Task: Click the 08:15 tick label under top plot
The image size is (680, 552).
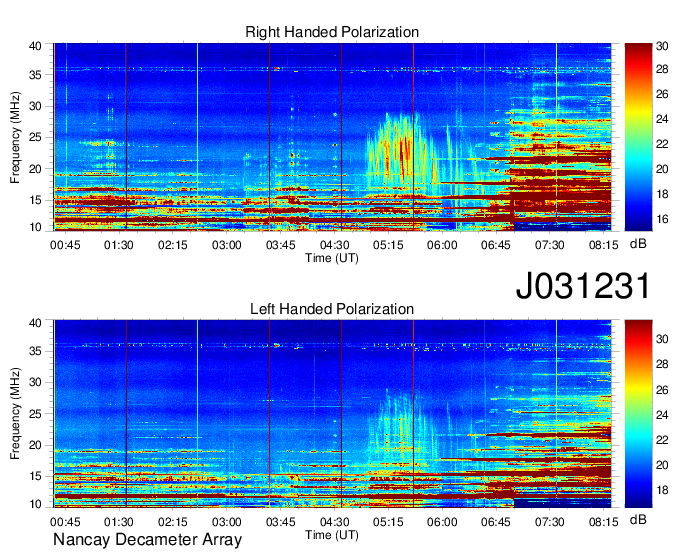Action: coord(604,245)
